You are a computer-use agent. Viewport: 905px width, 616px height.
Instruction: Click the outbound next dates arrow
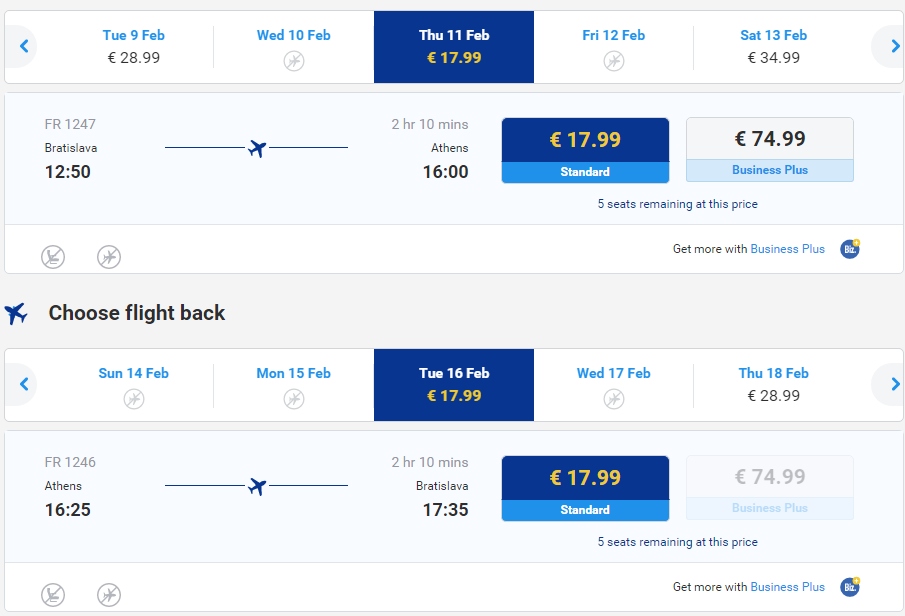893,46
